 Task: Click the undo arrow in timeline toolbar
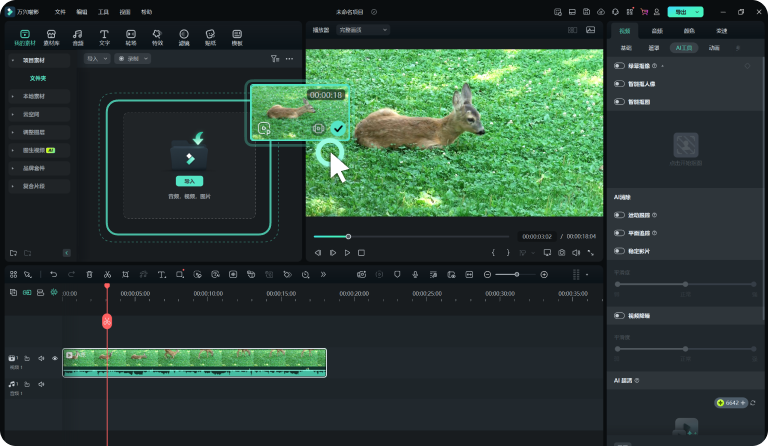[53, 274]
